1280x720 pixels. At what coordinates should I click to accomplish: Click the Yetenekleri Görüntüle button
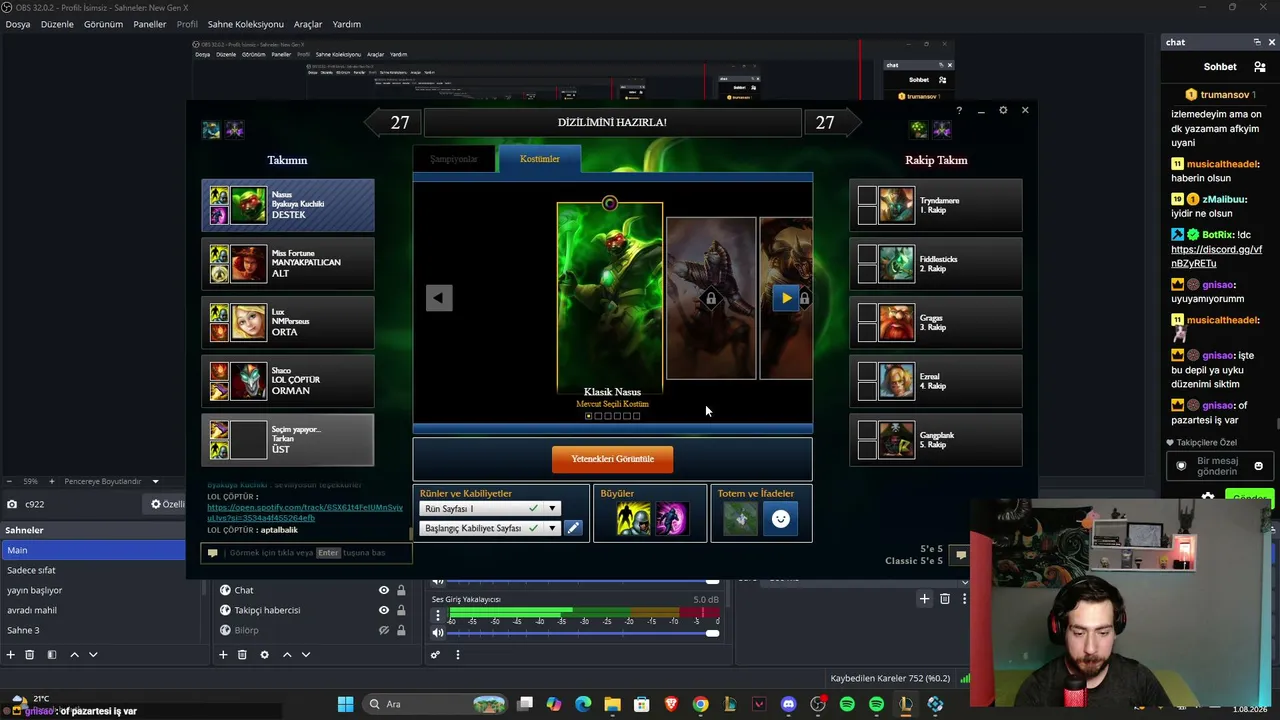point(612,459)
